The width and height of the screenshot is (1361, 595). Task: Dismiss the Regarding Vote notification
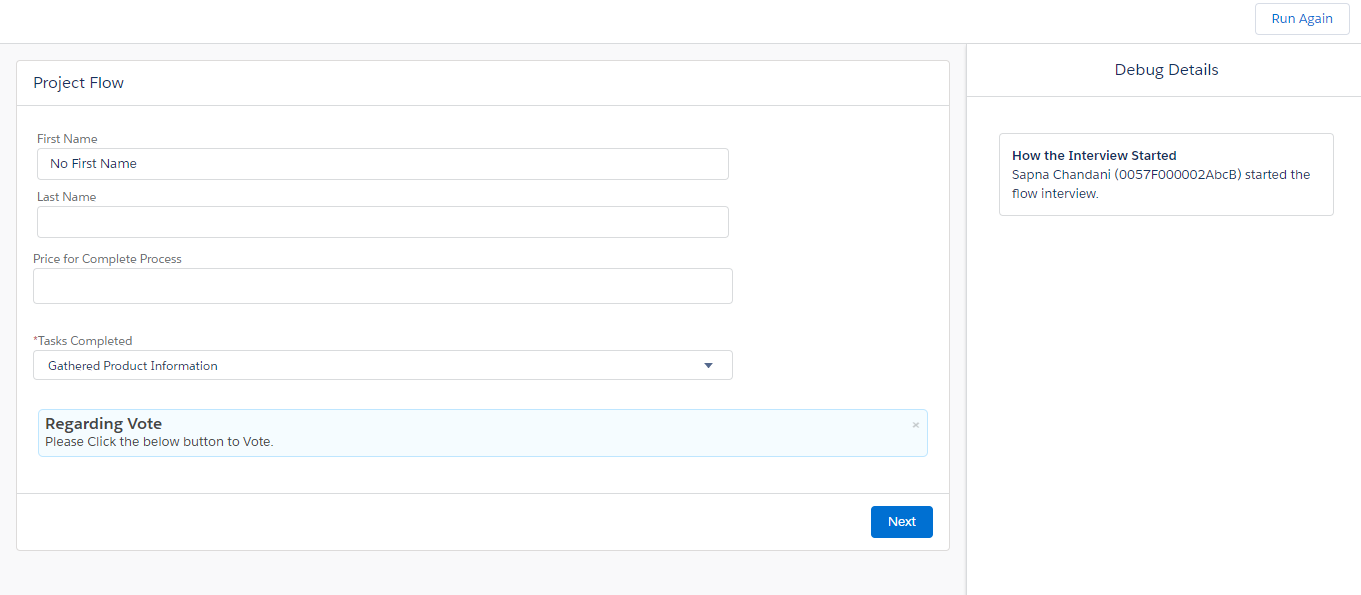click(915, 424)
